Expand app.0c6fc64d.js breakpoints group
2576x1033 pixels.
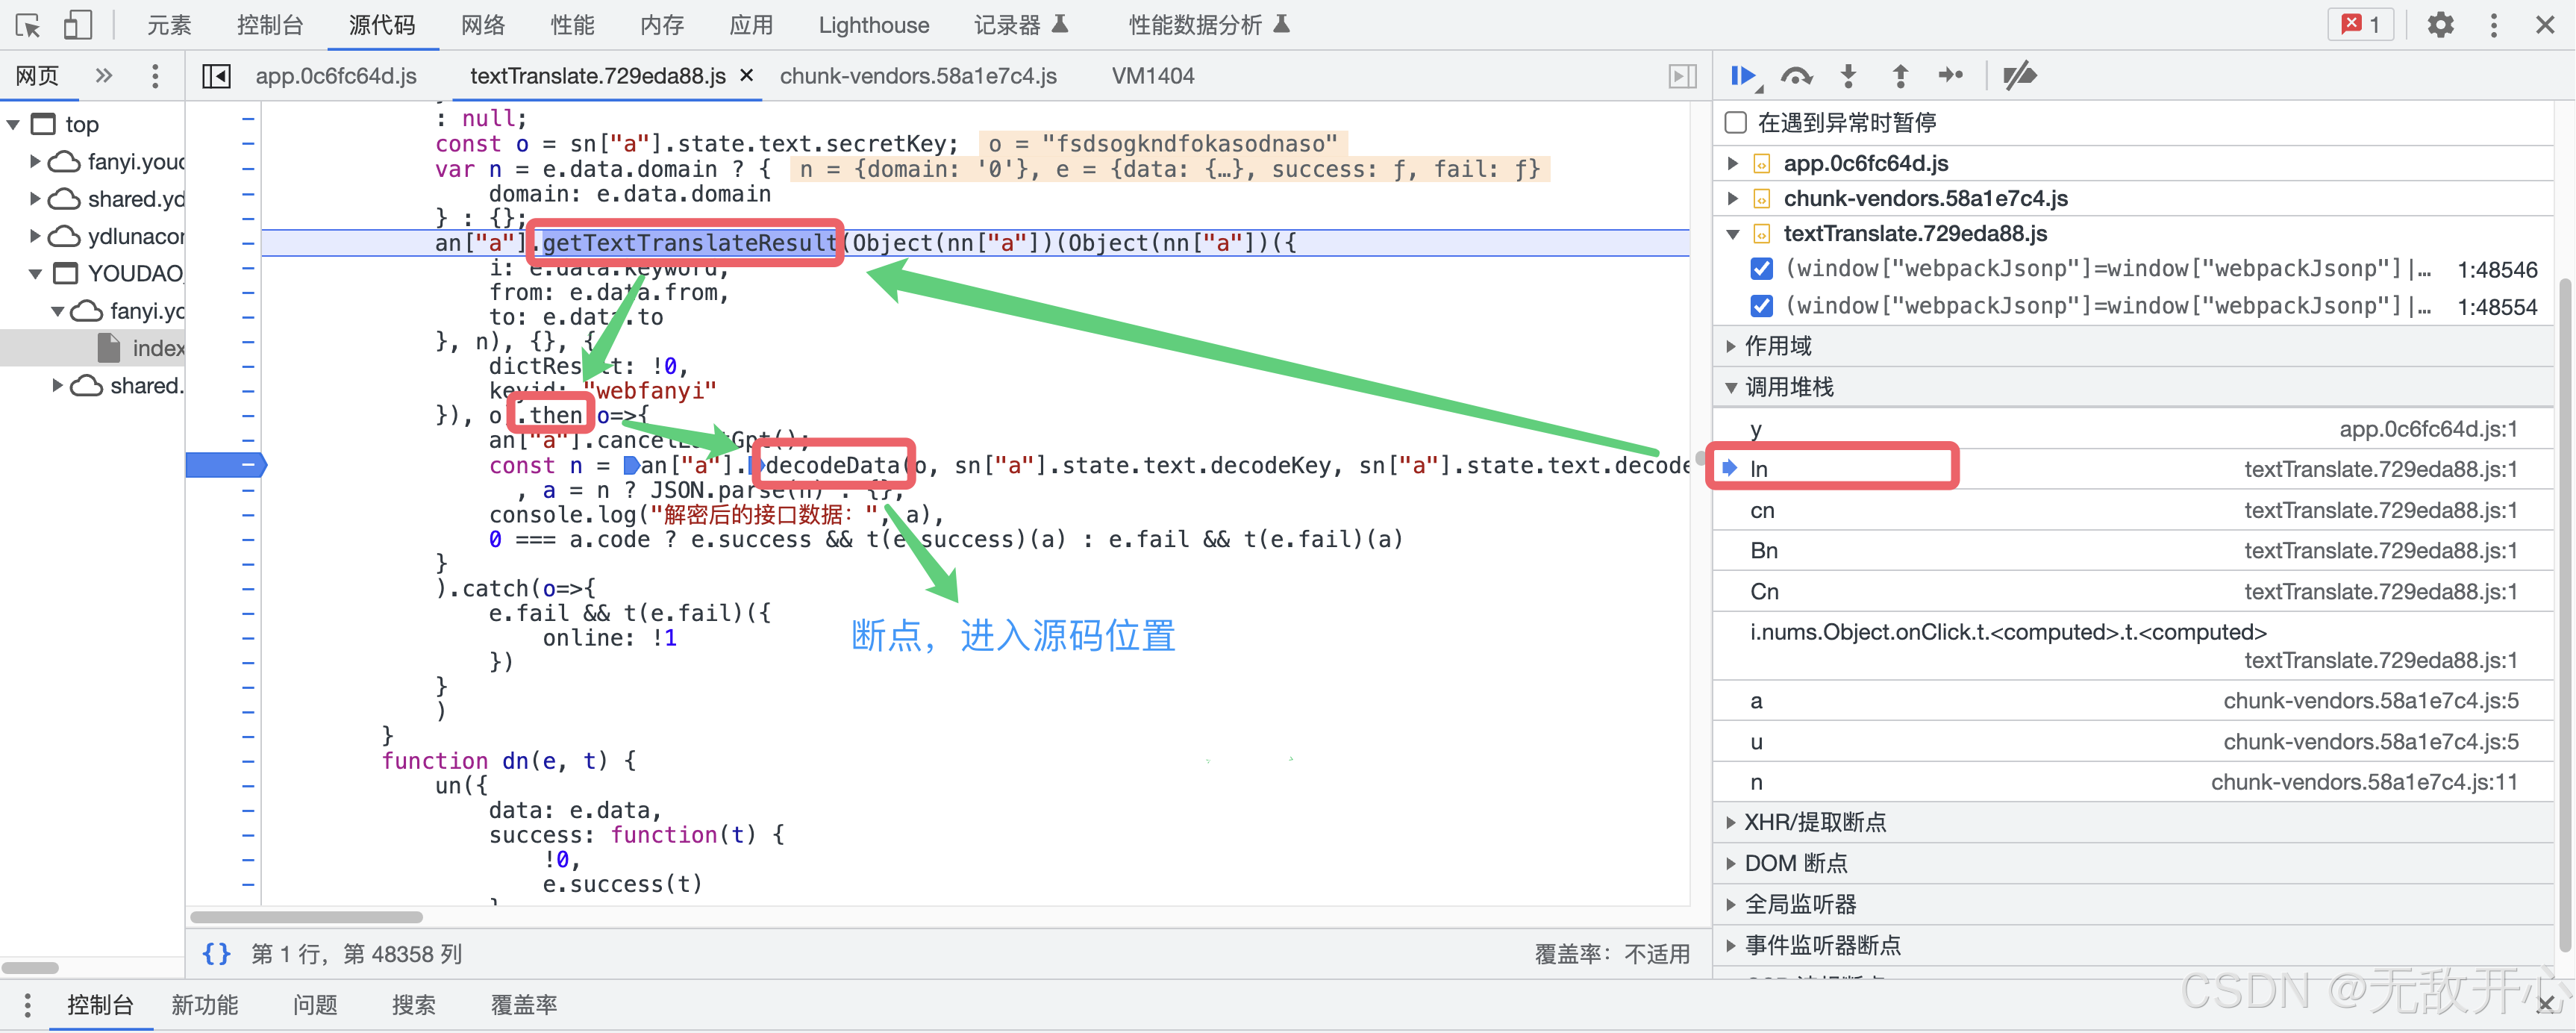[x=1733, y=163]
